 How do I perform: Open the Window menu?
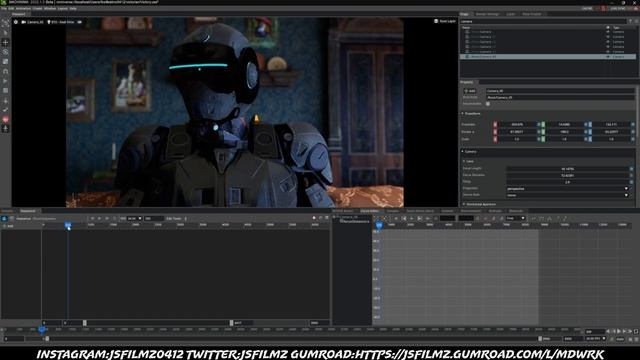[x=50, y=8]
